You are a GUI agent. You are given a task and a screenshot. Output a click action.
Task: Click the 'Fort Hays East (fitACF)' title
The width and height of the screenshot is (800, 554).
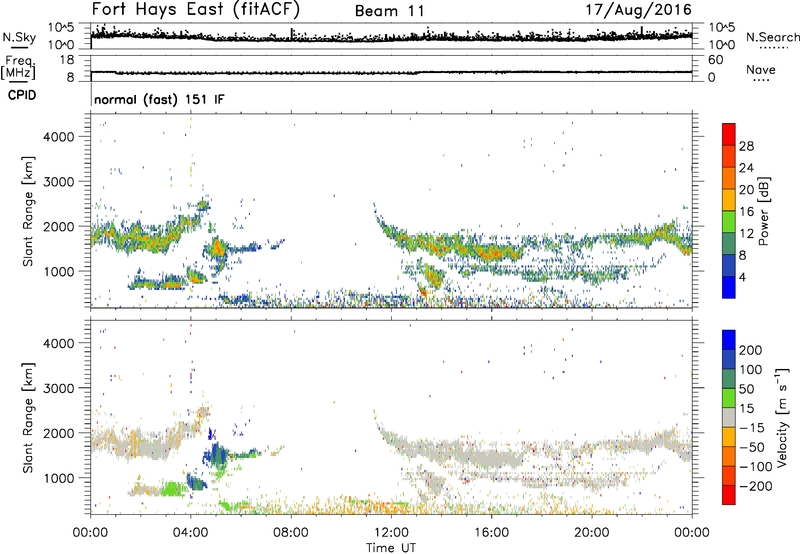pyautogui.click(x=196, y=10)
